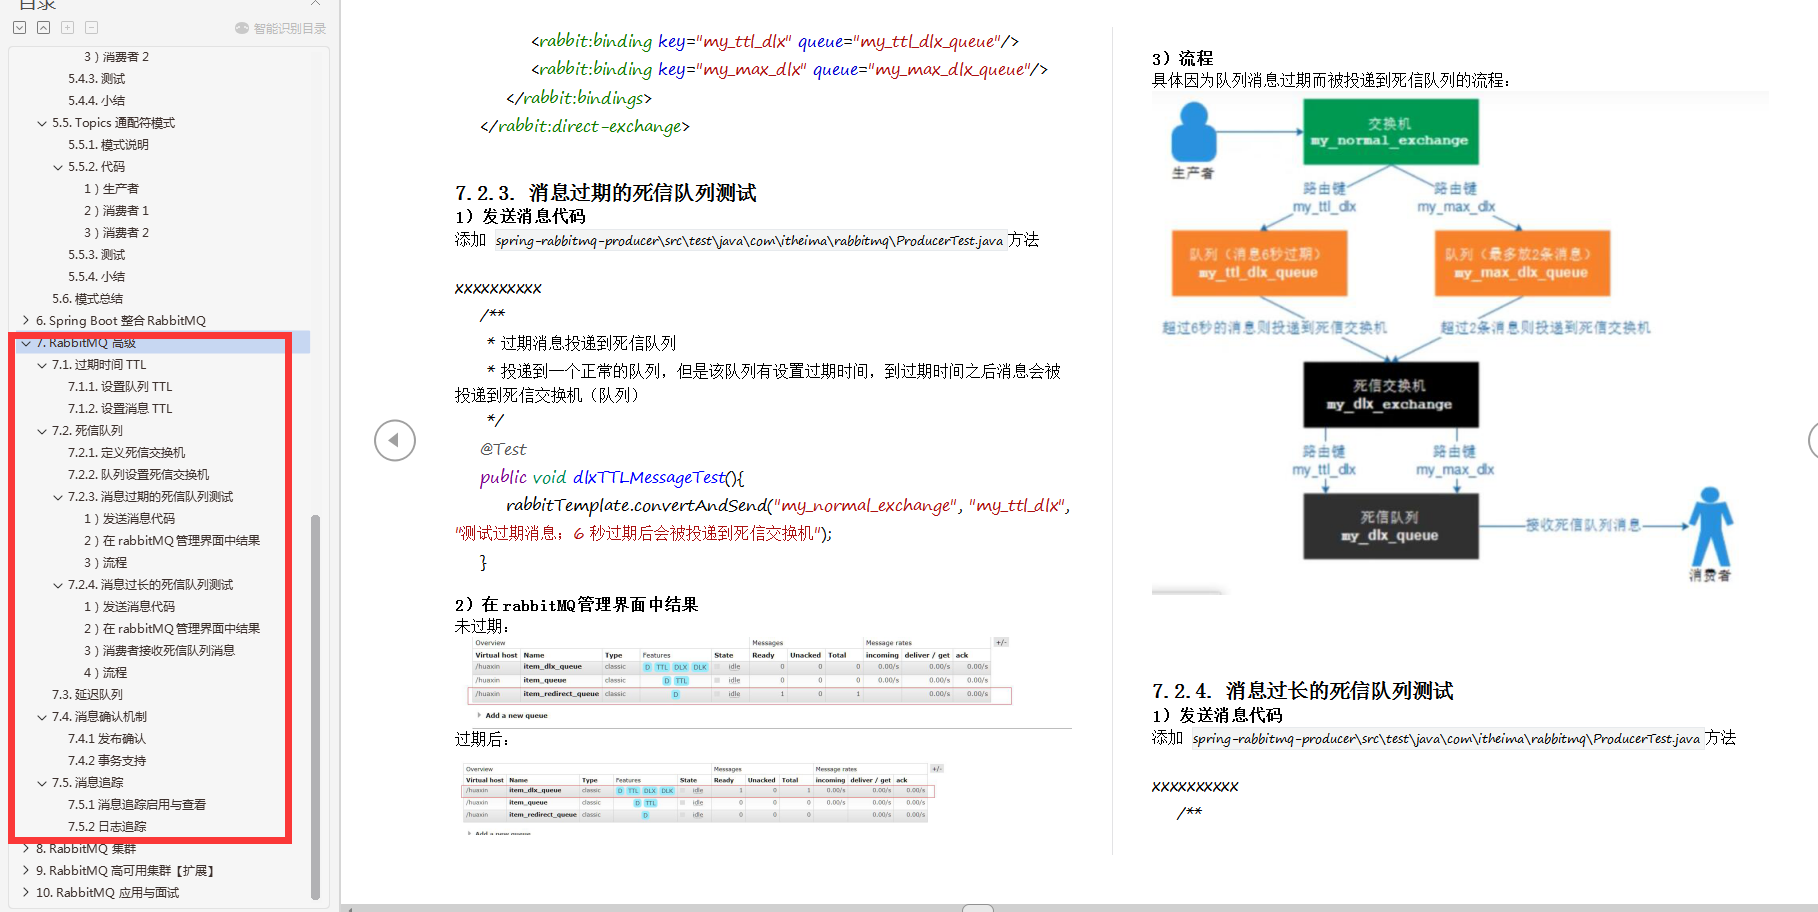The height and width of the screenshot is (912, 1818).
Task: Select 7.3. 延迟队列 in the outline
Action: pyautogui.click(x=89, y=694)
